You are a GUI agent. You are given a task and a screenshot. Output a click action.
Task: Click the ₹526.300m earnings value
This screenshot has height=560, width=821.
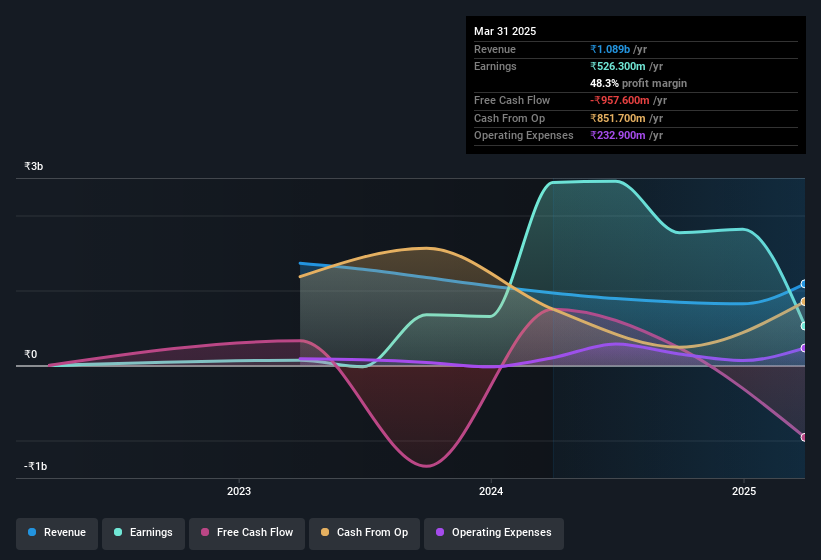coord(618,66)
